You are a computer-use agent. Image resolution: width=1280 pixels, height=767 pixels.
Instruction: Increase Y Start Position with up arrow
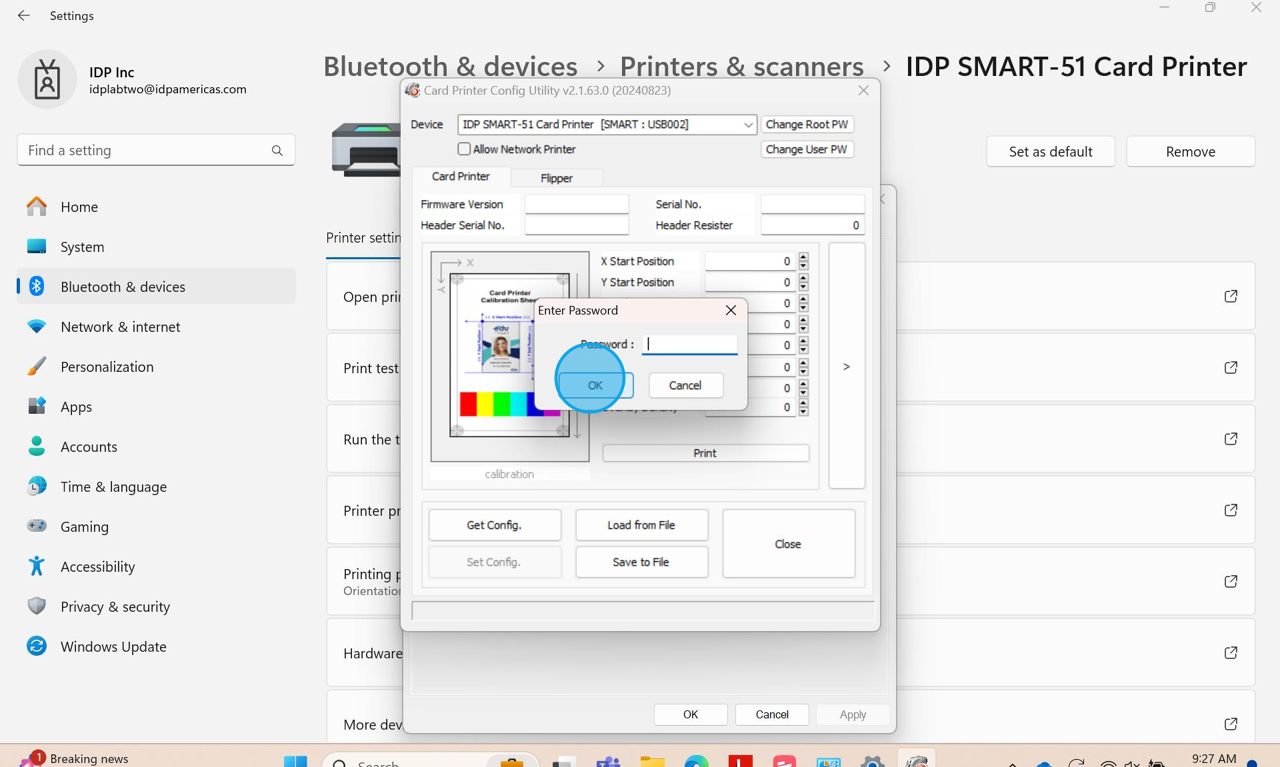click(x=803, y=278)
